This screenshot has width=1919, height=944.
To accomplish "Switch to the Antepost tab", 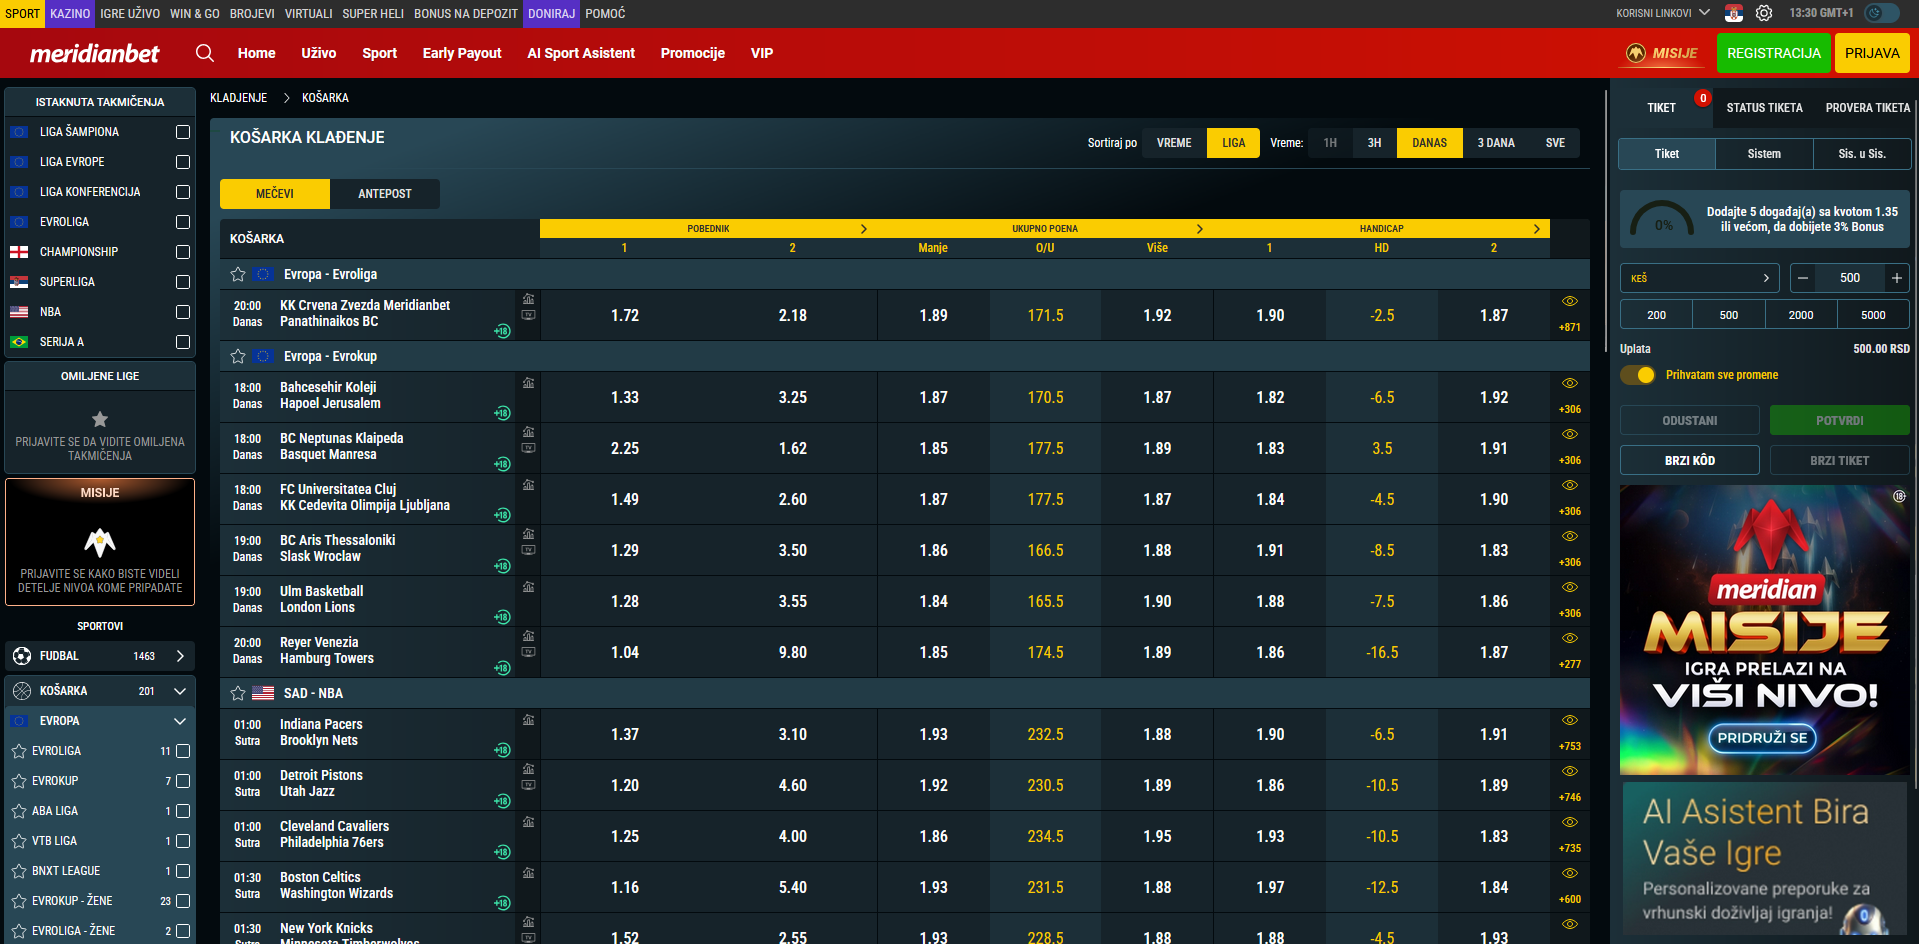I will (384, 194).
